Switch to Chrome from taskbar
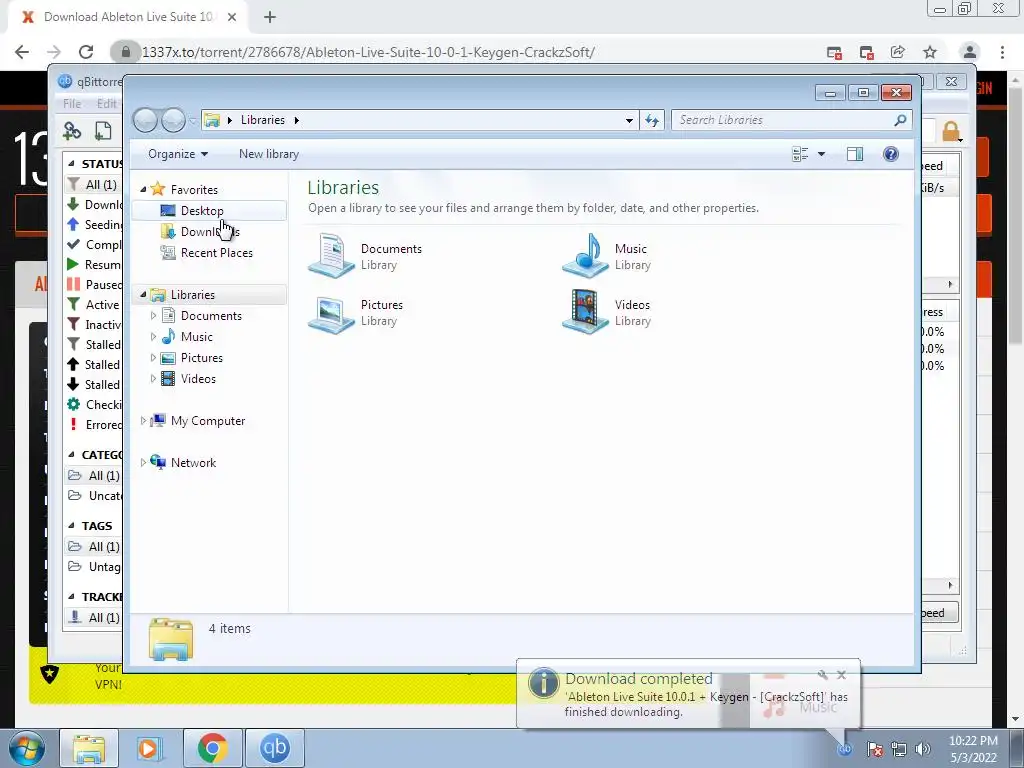 point(212,748)
